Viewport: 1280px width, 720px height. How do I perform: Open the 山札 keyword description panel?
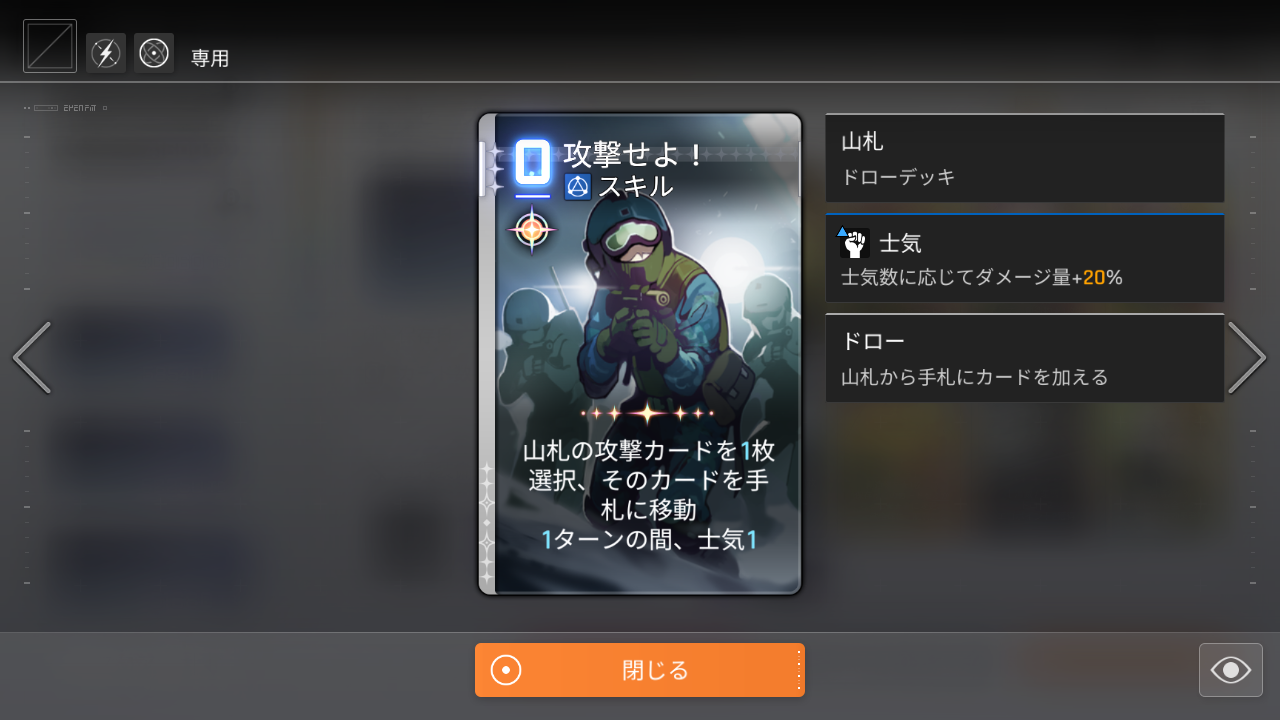point(1025,158)
